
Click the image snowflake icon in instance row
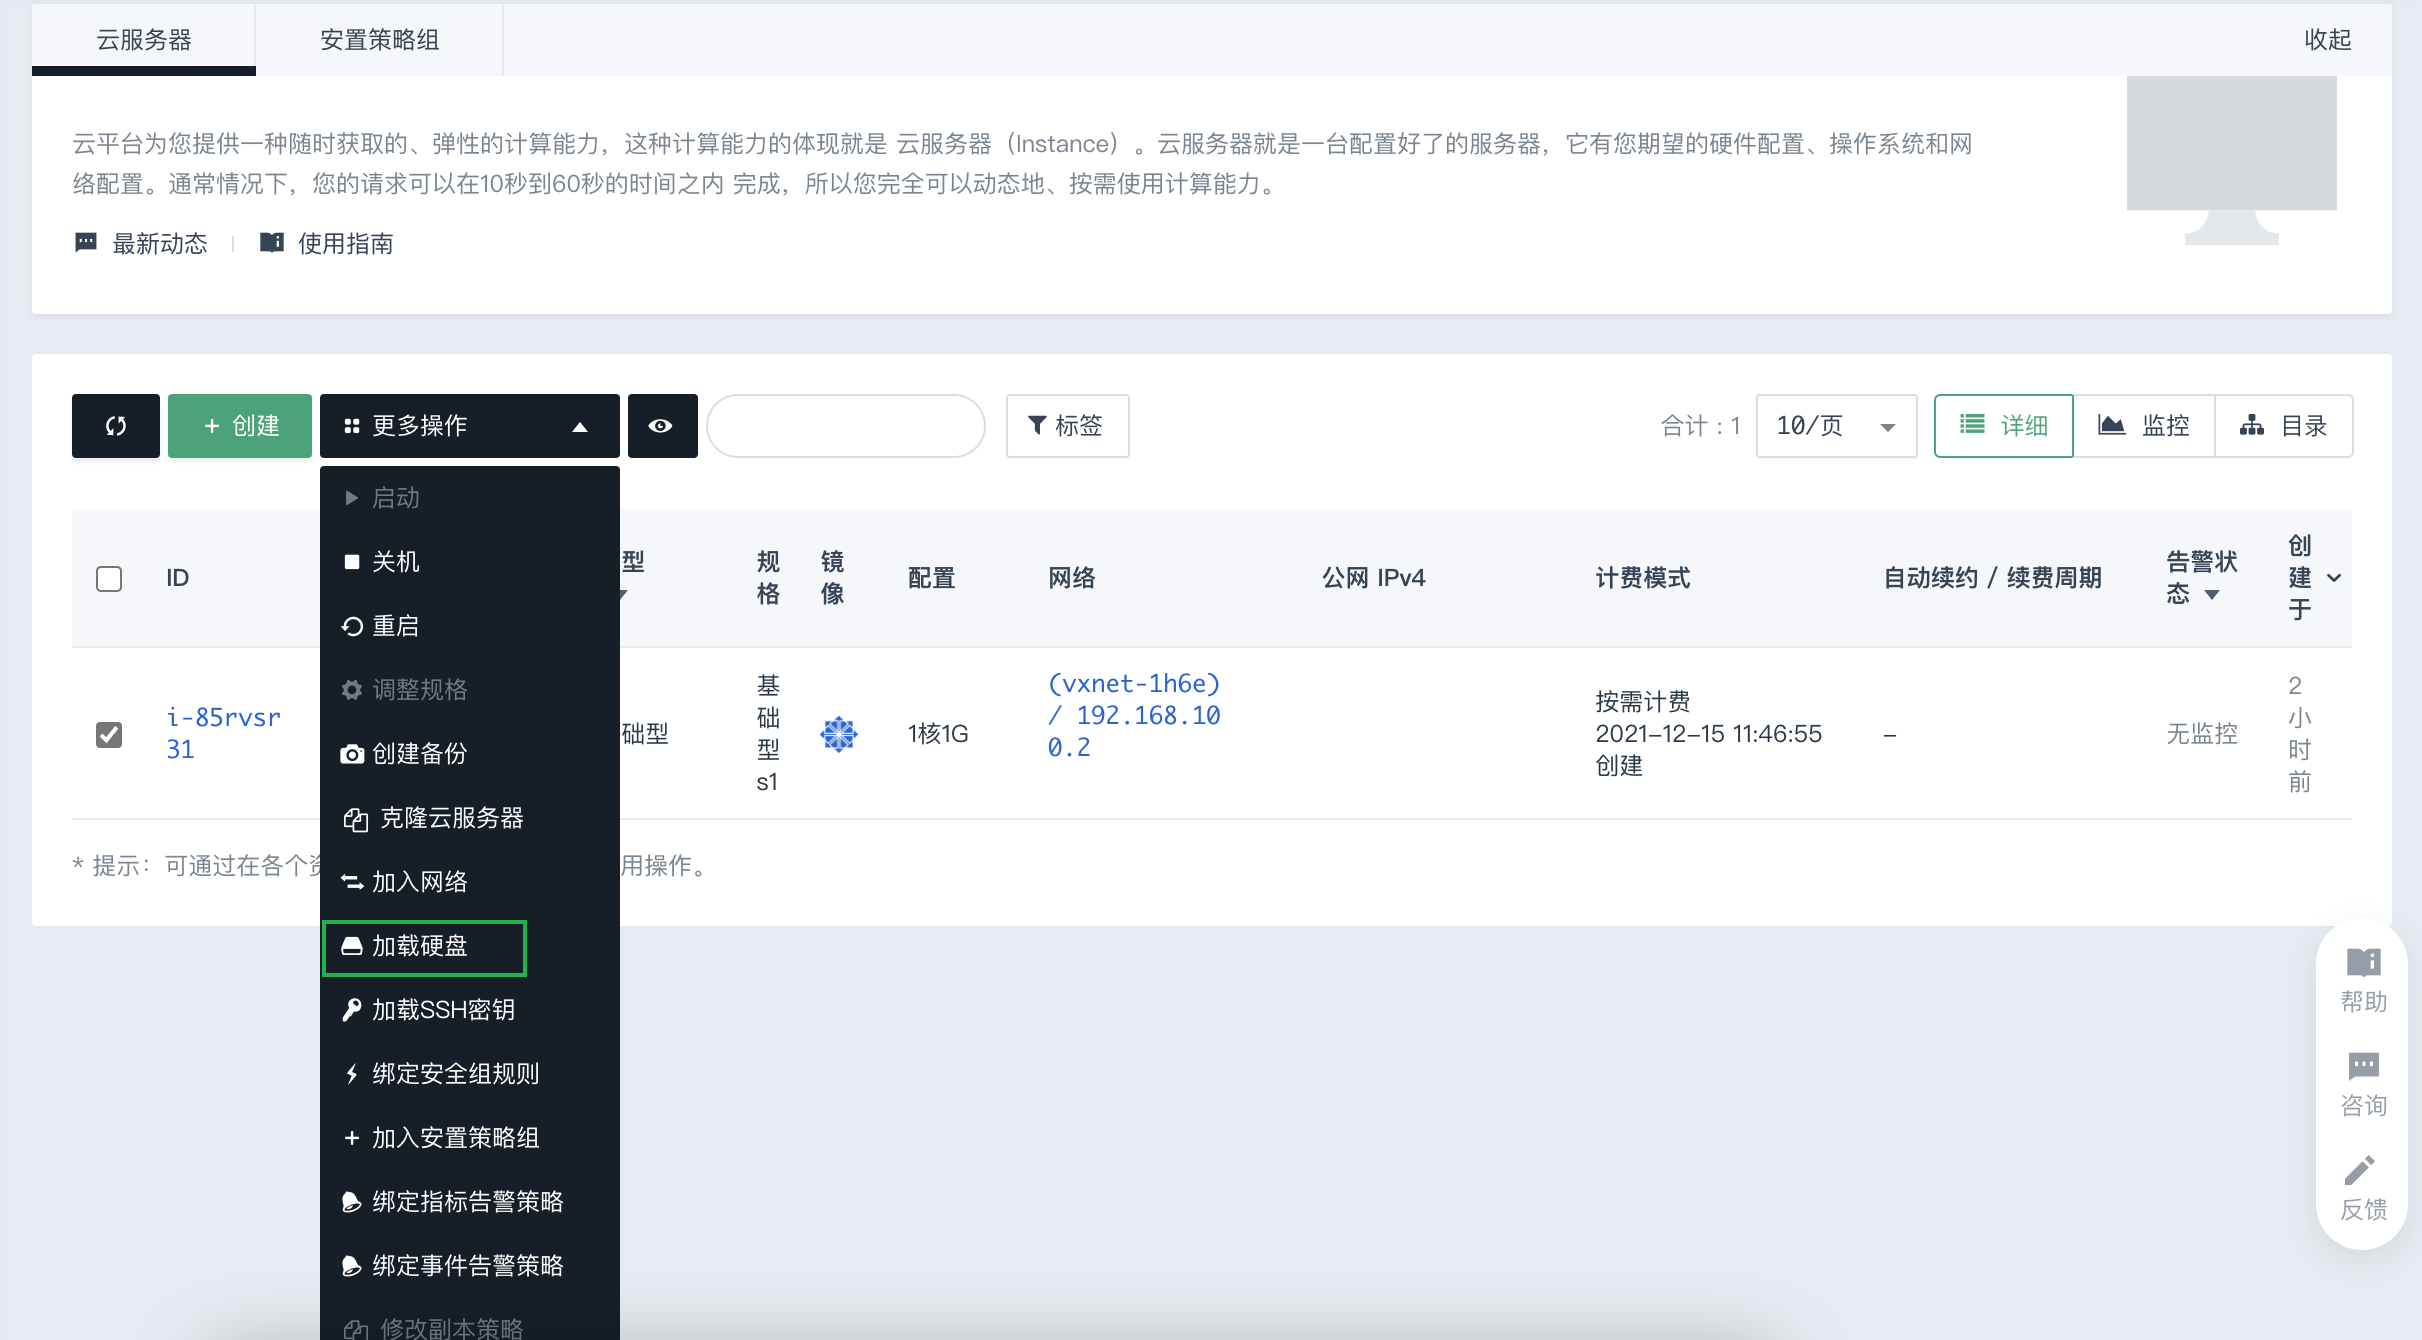point(838,734)
